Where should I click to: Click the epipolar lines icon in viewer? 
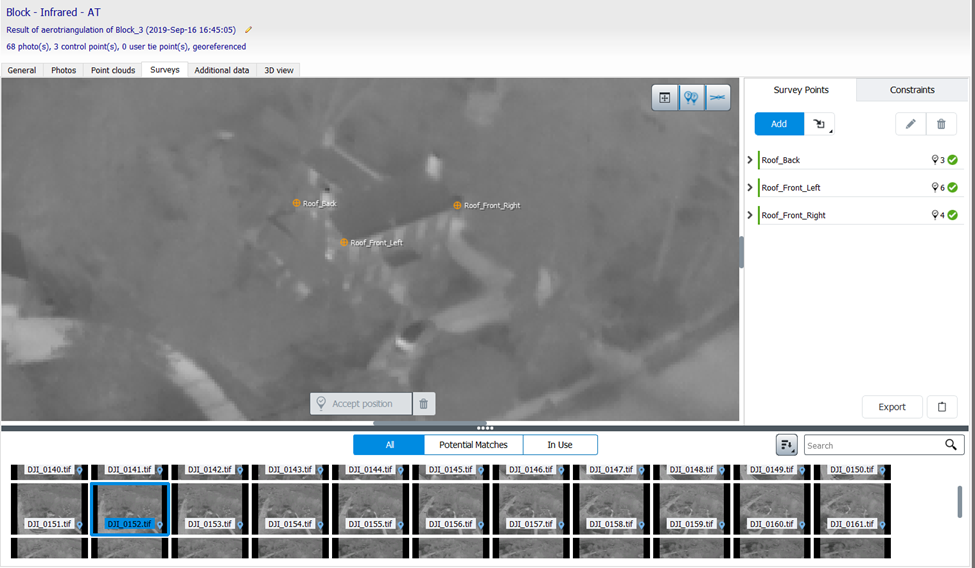tap(718, 98)
